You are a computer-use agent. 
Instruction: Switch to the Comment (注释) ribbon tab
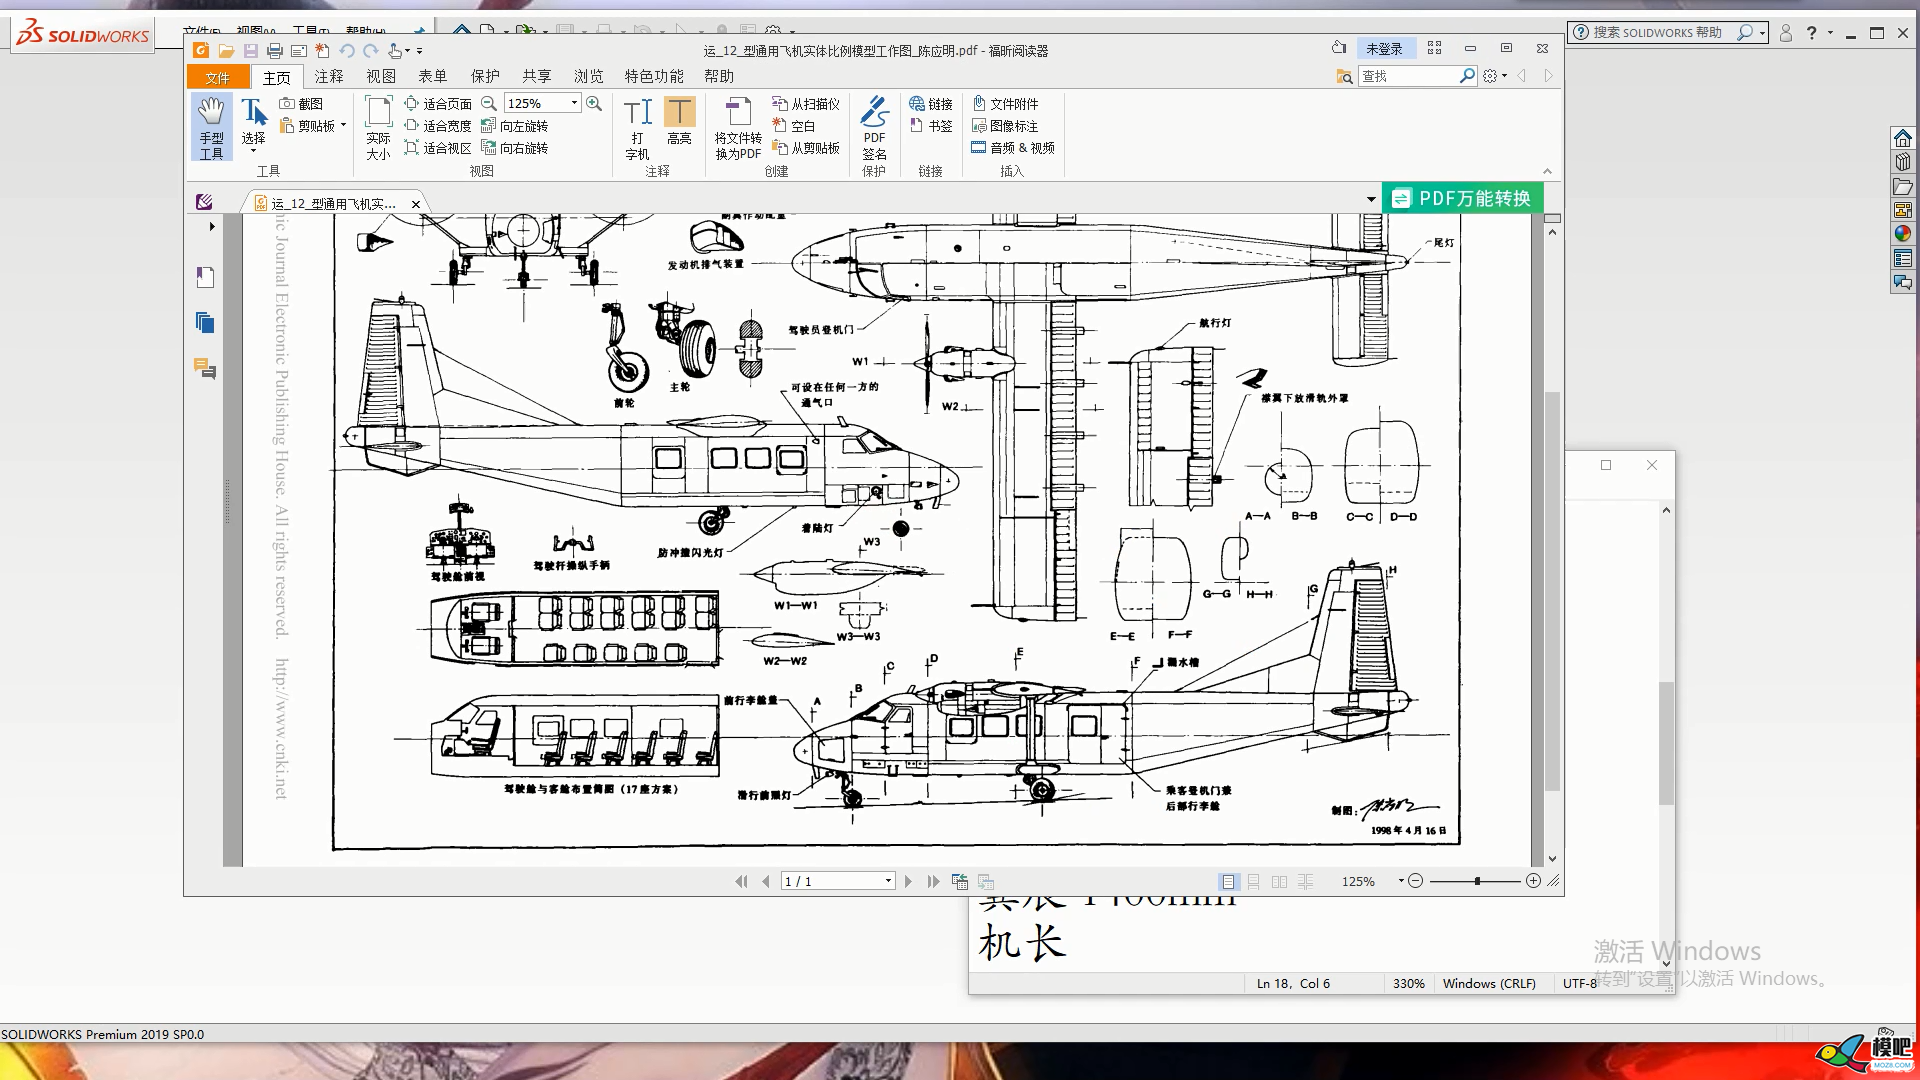coord(328,76)
